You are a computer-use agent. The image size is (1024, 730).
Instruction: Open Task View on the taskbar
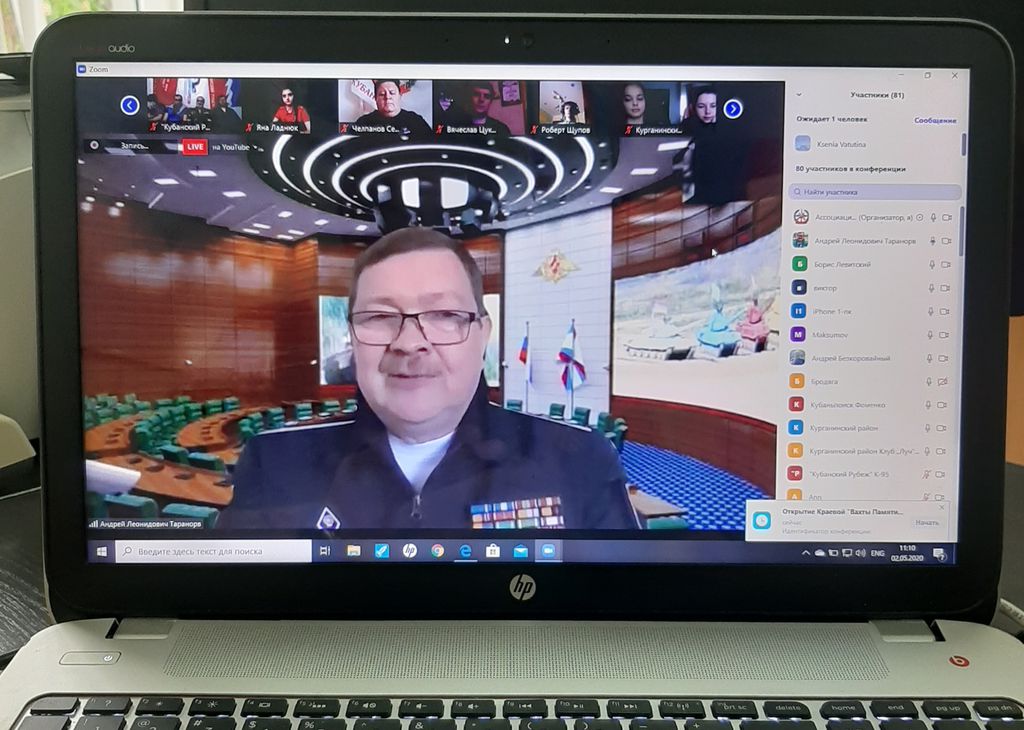point(325,551)
